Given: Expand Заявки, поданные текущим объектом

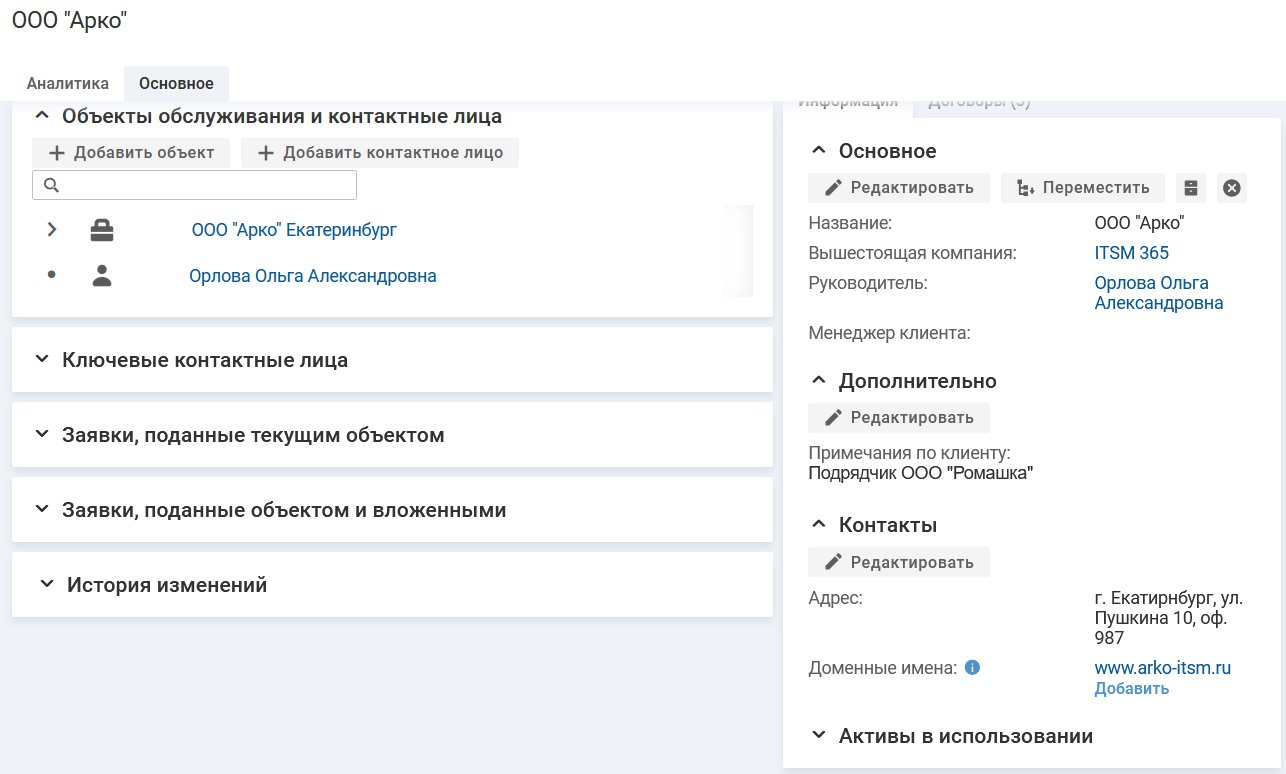Looking at the screenshot, I should click(42, 435).
